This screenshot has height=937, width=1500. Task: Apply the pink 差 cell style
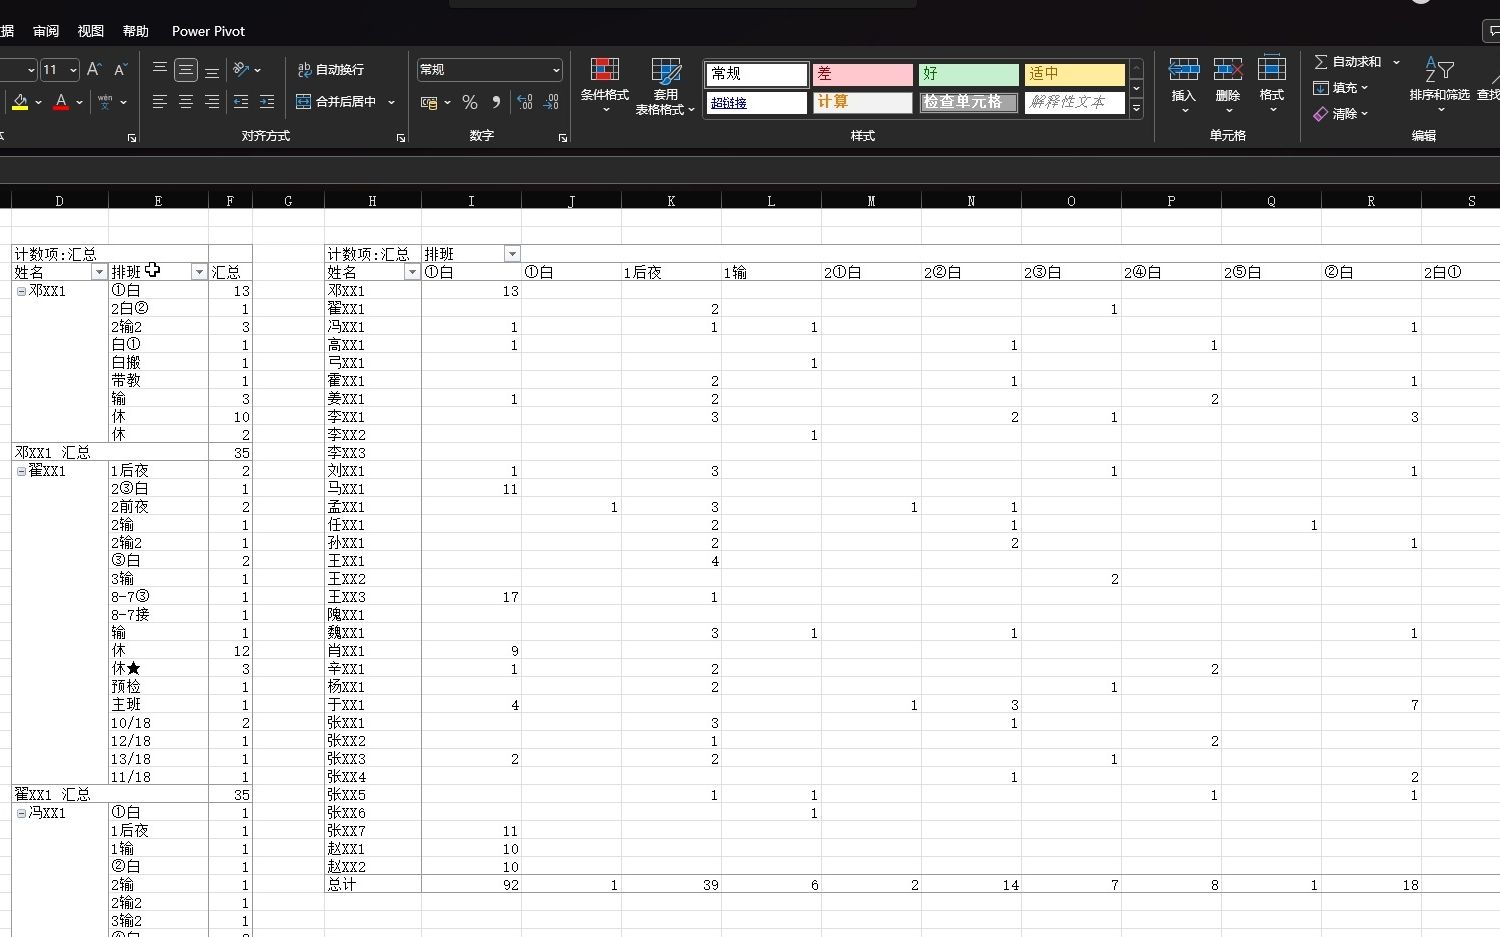click(863, 74)
